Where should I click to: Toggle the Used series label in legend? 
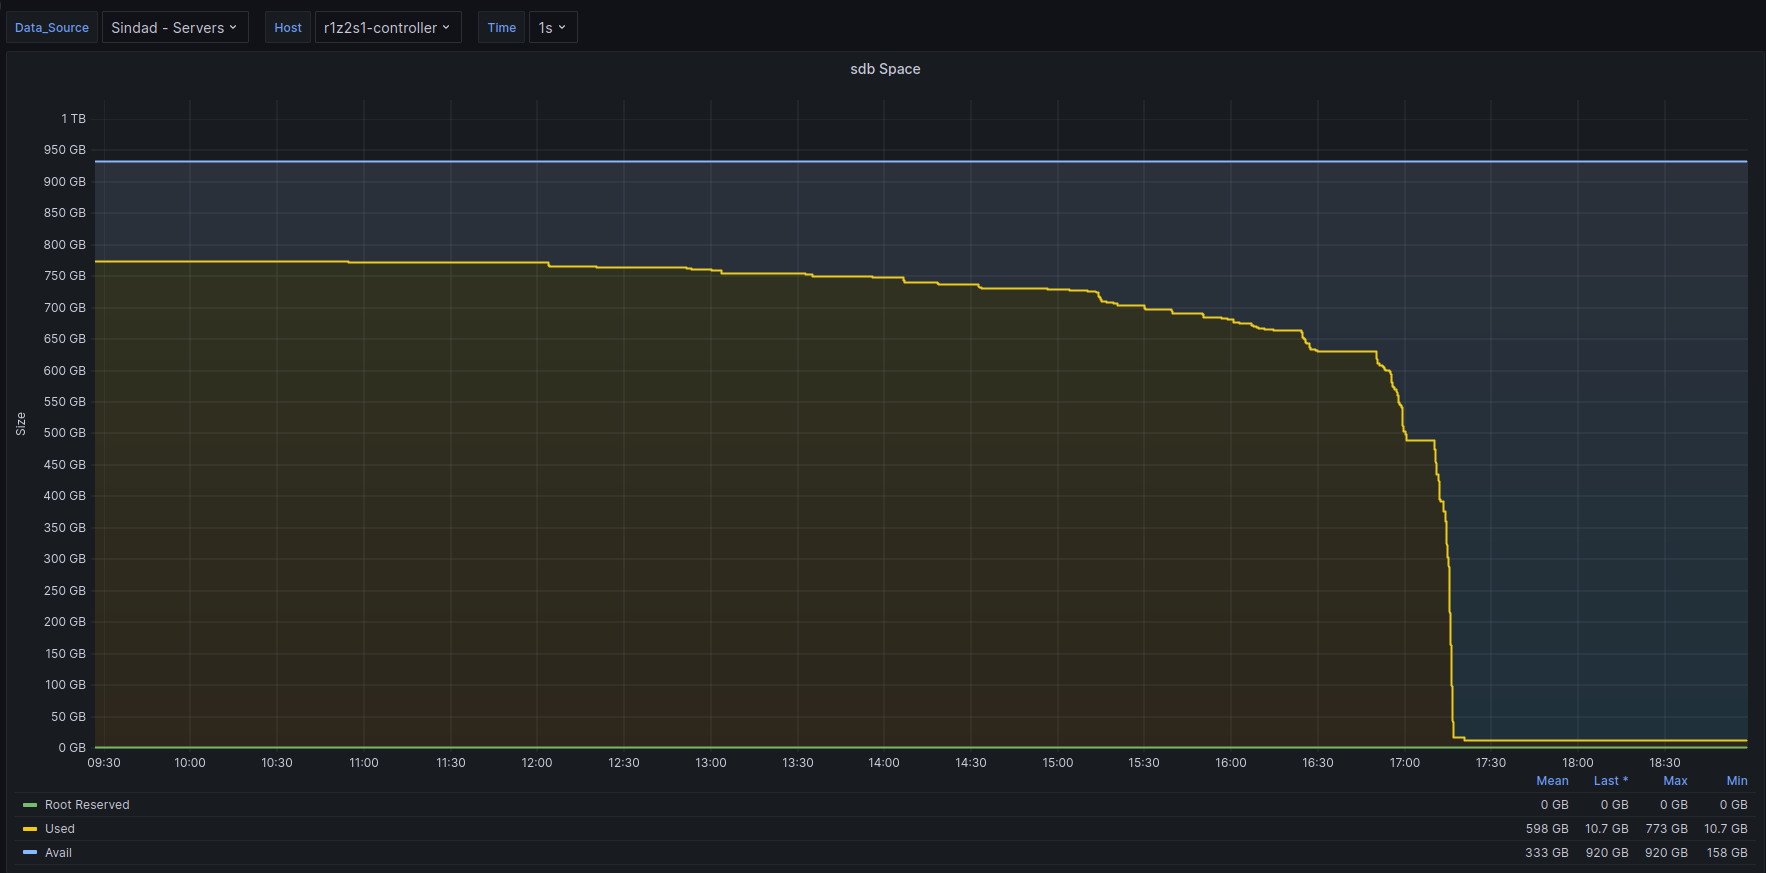60,829
